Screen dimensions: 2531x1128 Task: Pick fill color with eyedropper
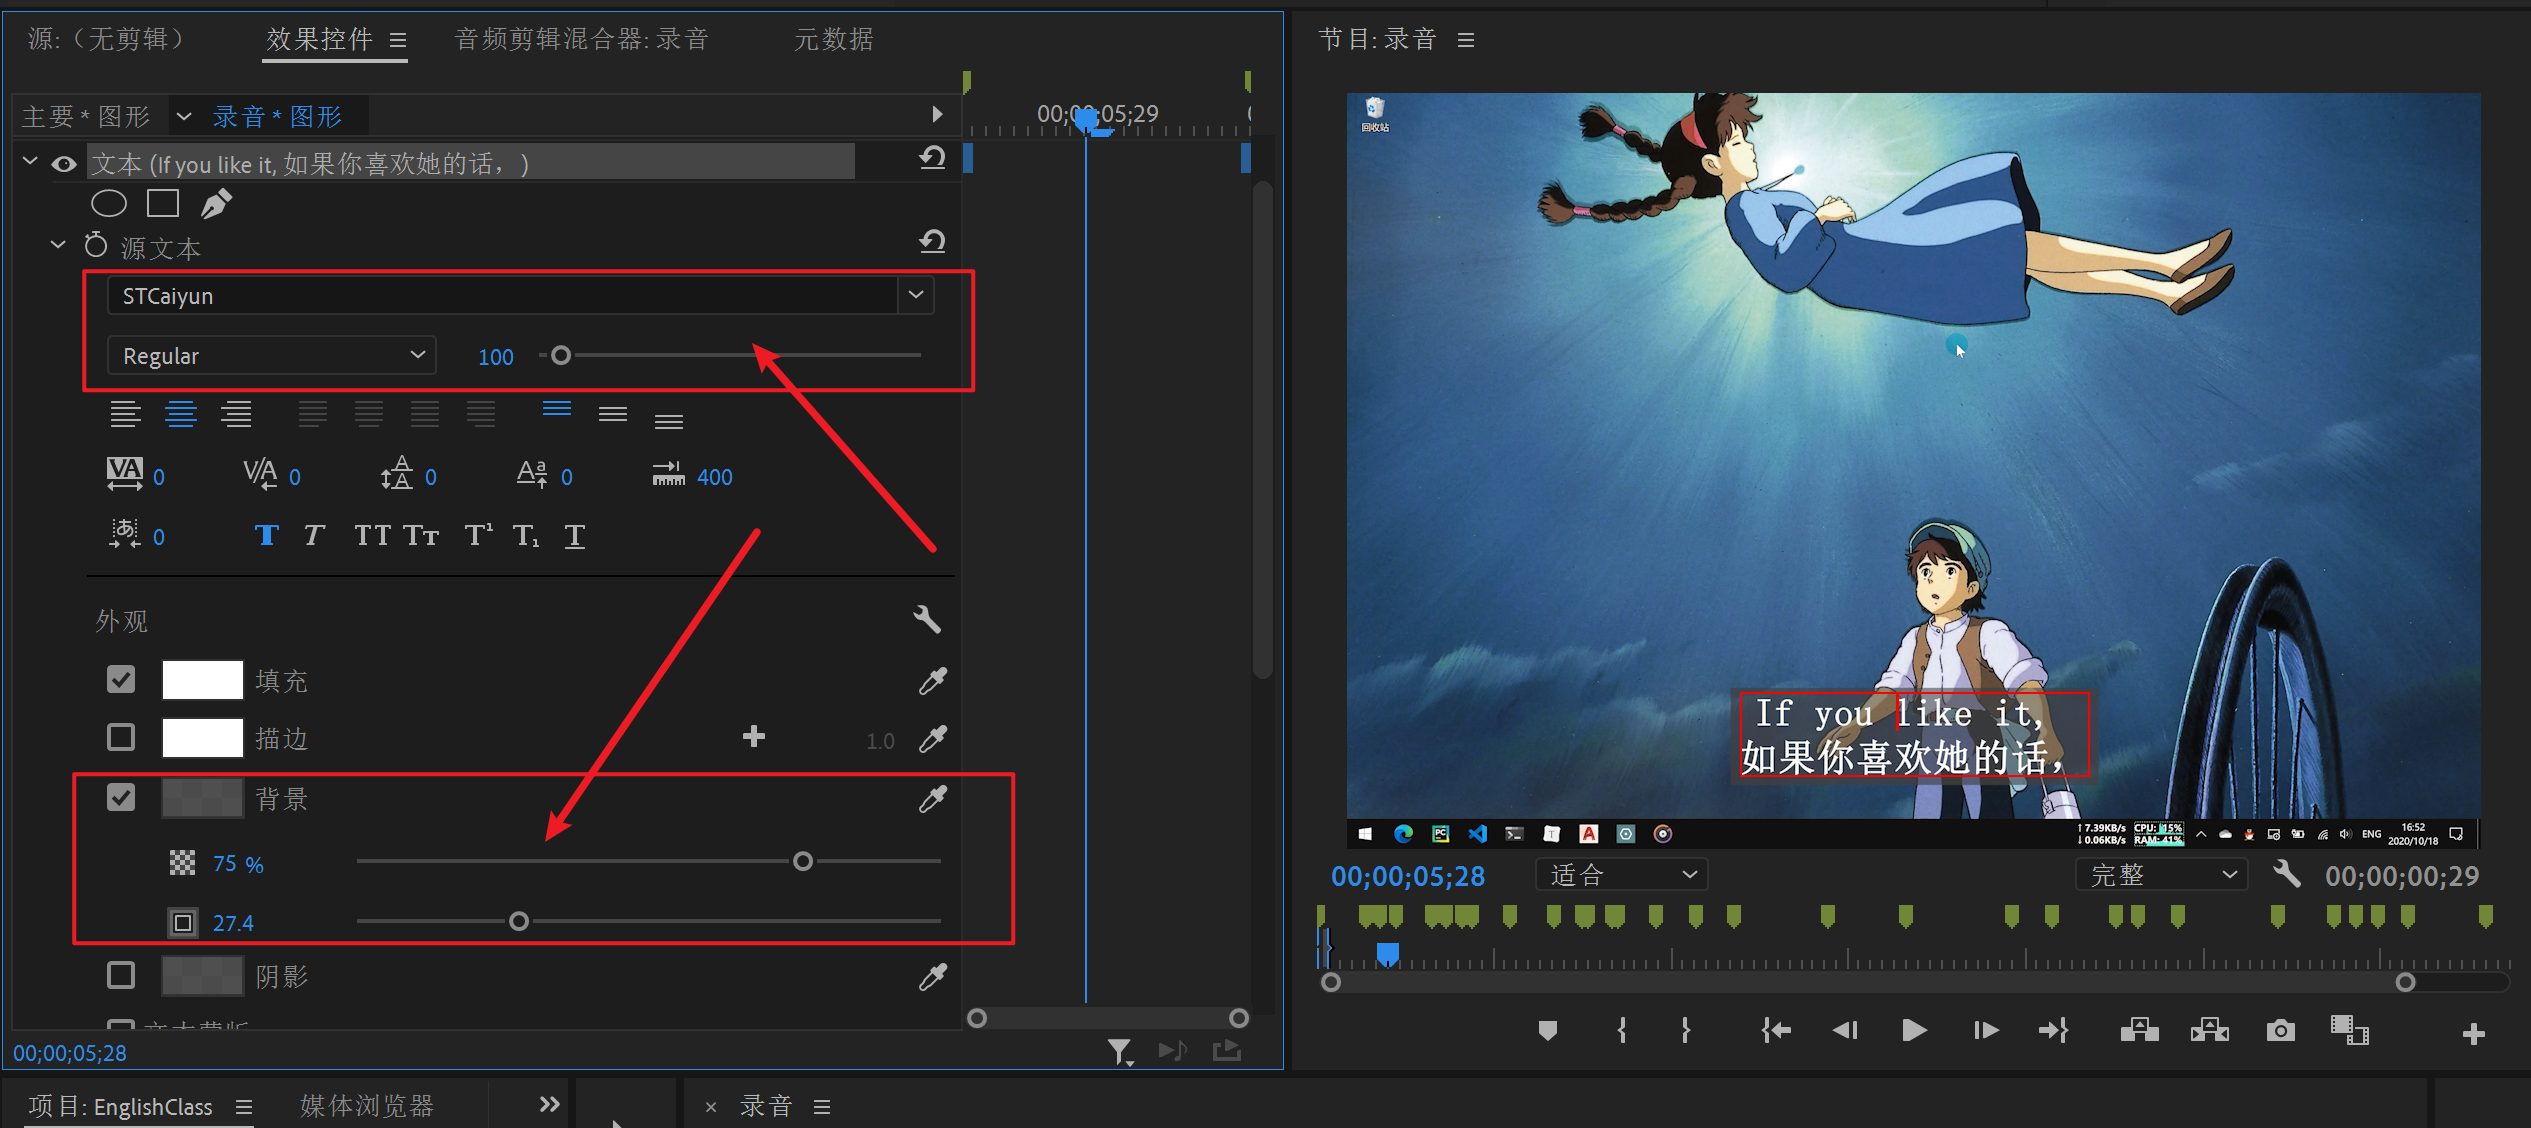932,681
